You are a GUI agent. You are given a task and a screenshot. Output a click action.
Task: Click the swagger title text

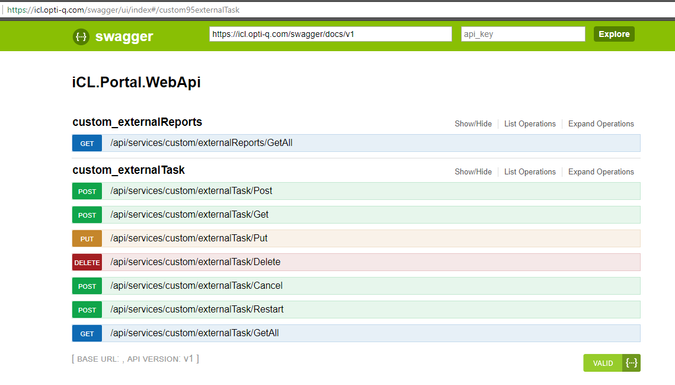tap(124, 37)
